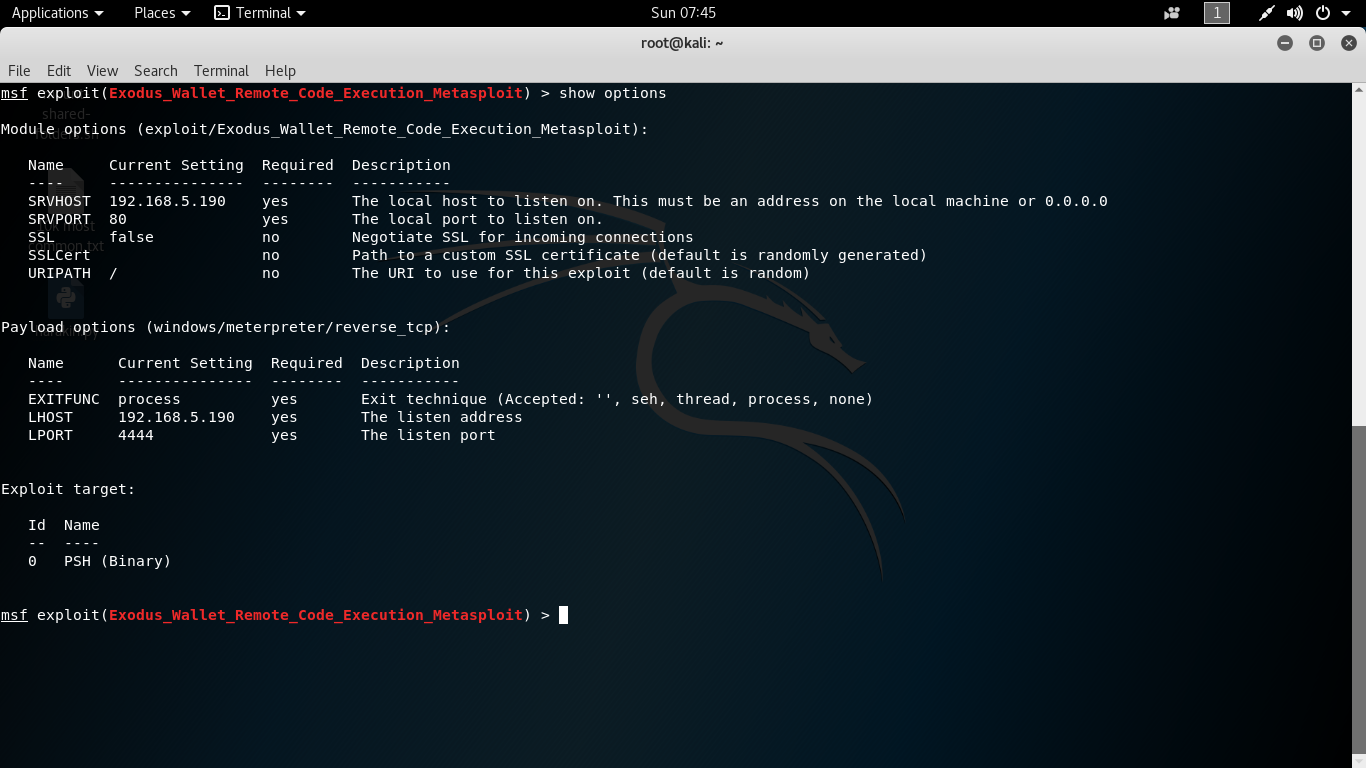Click the 'yes' Required value in LPORT row
Screen dimensions: 1366x768
click(x=284, y=435)
